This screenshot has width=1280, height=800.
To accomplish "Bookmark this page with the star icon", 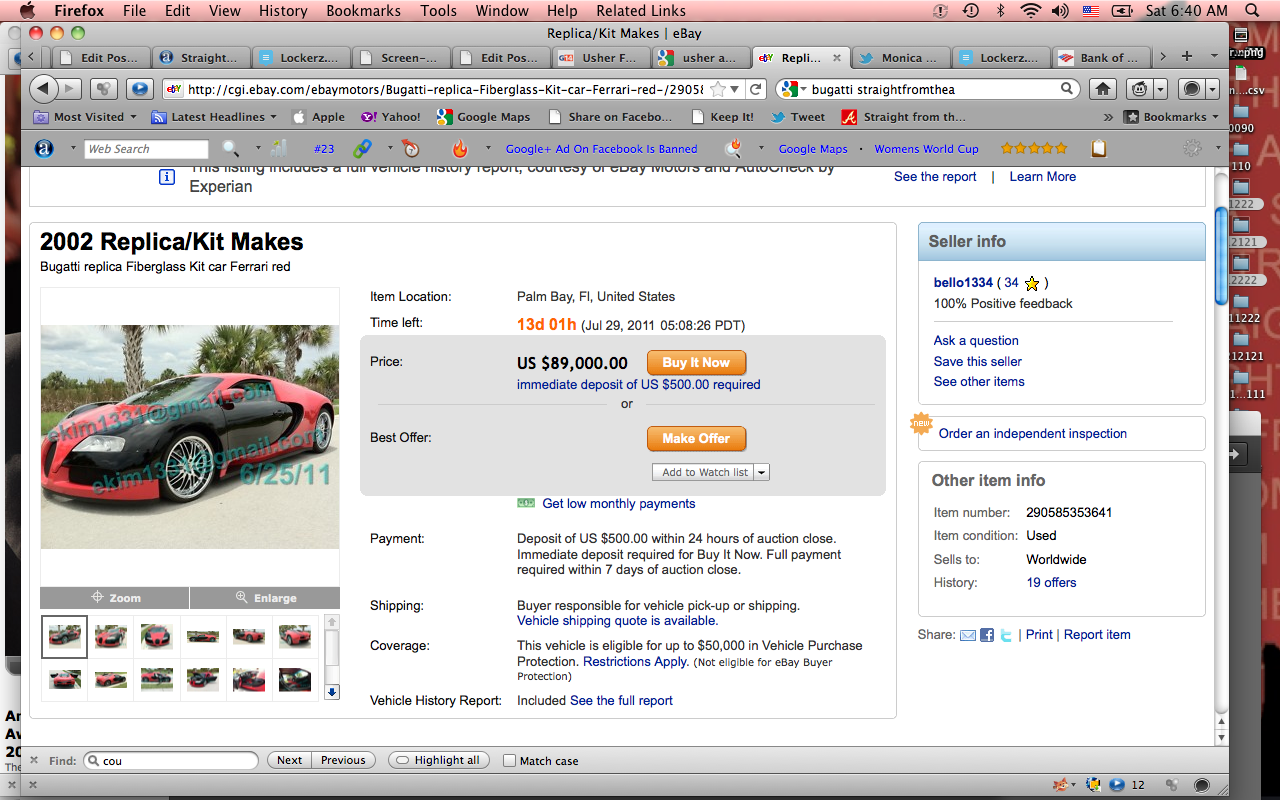I will [x=717, y=89].
